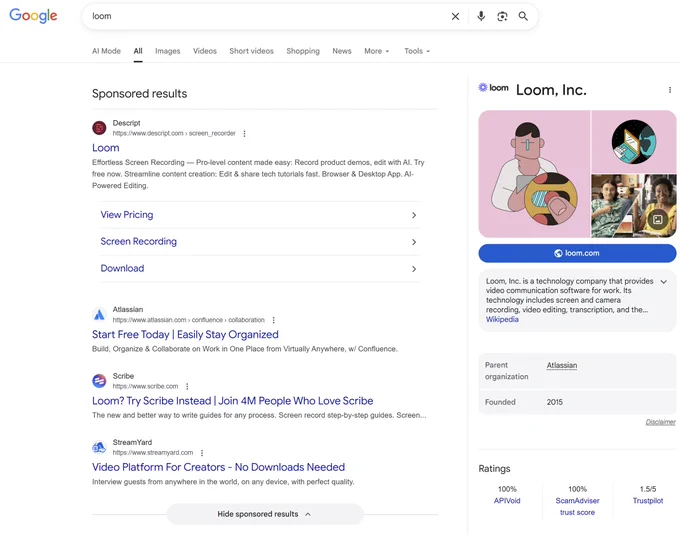Click the StreamYard favicon
Viewport: 680px width, 535px height.
[99, 447]
